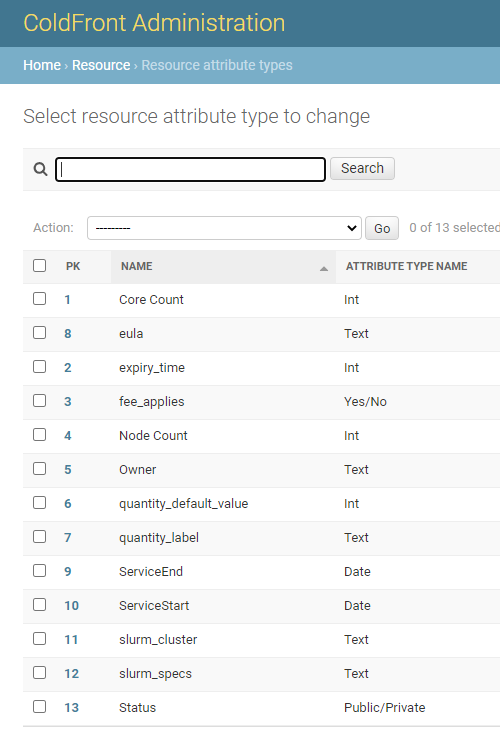Viewport: 500px width, 742px height.
Task: Check the ServiceEnd row checkbox
Action: (40, 571)
